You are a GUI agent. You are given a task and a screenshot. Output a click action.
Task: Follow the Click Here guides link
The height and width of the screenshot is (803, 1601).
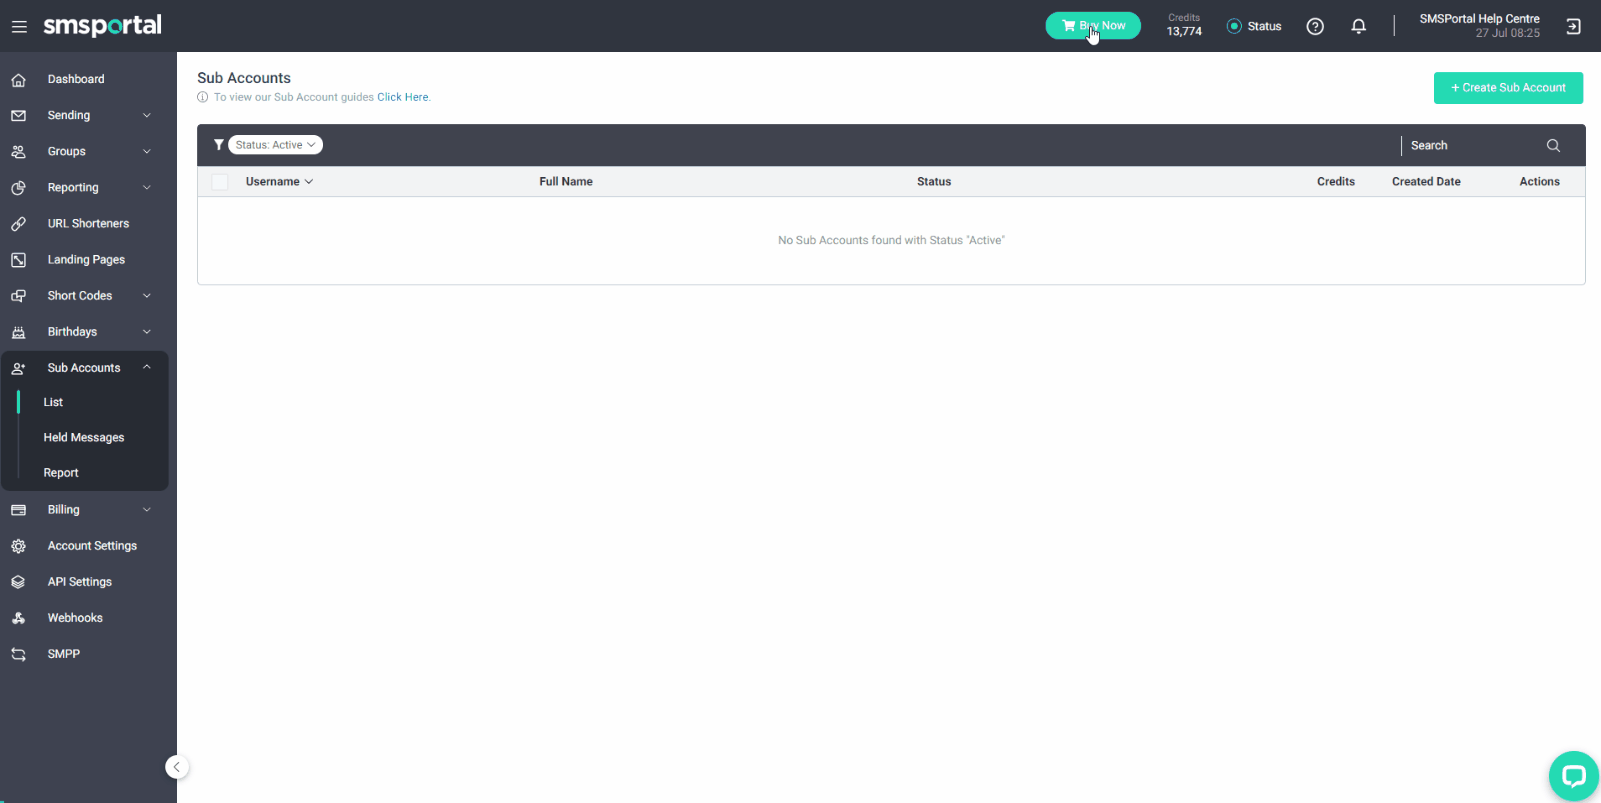(403, 98)
